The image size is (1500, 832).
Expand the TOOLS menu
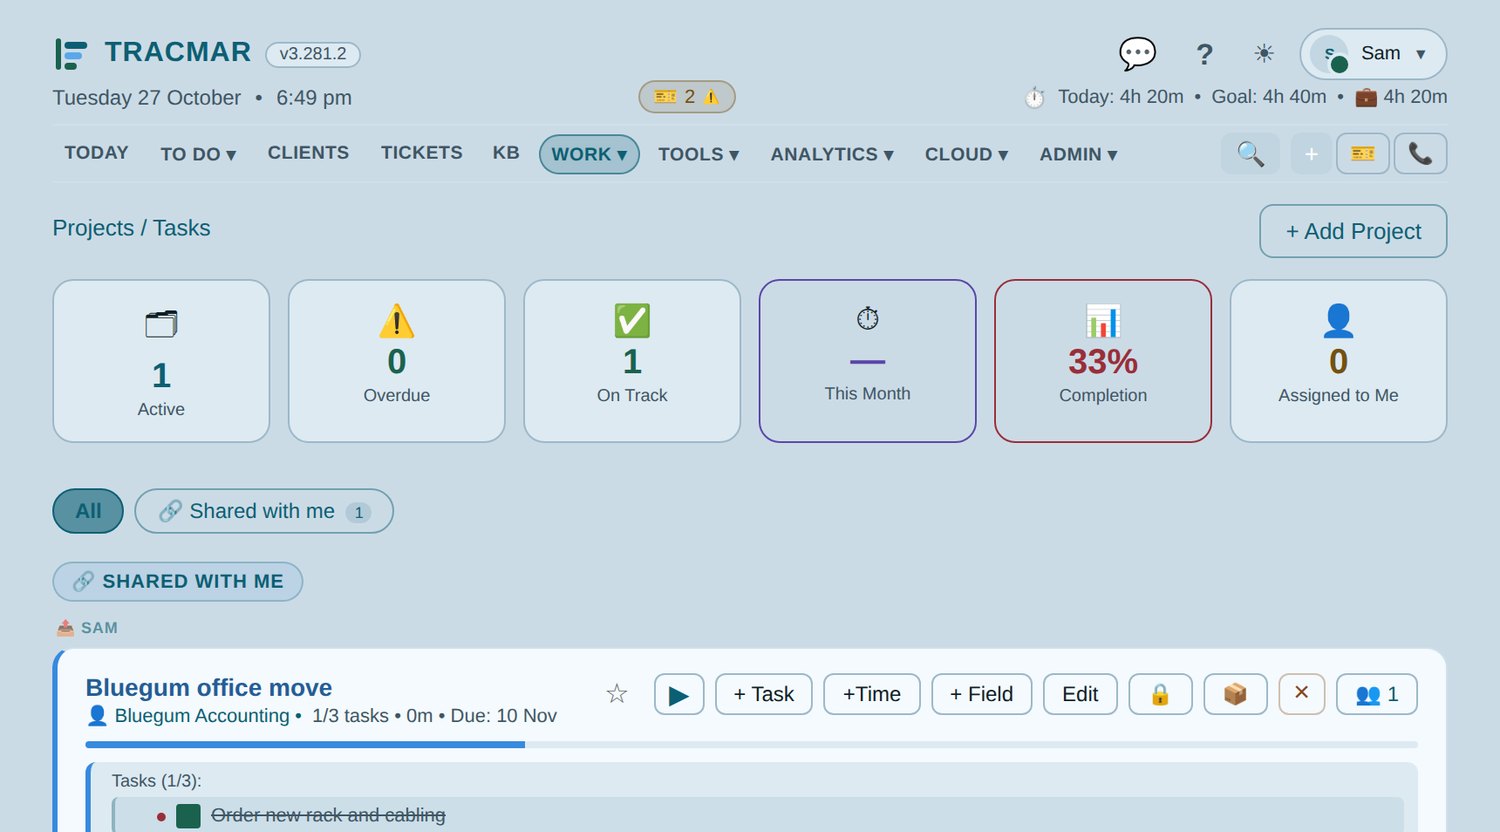698,154
